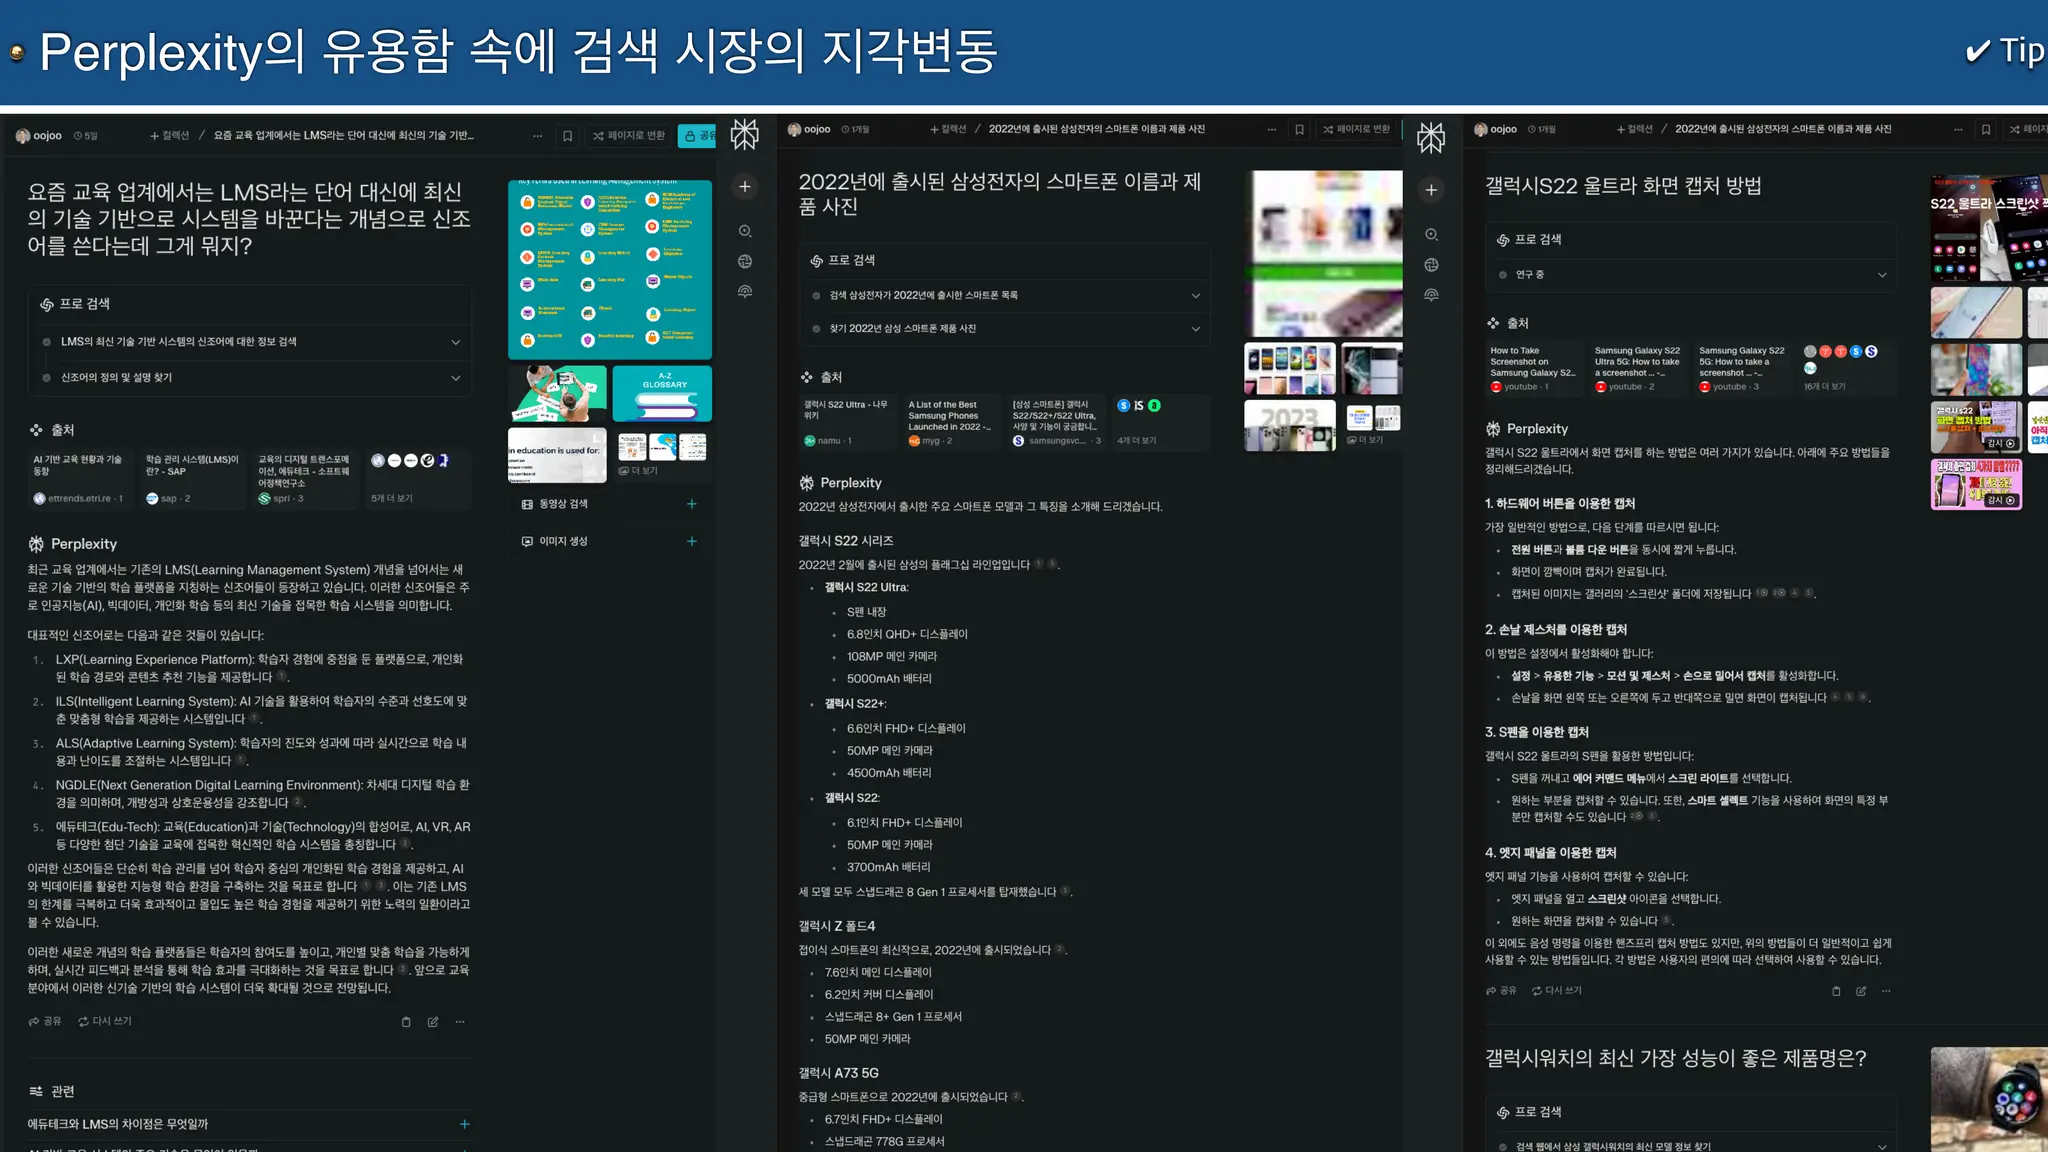Image resolution: width=2048 pixels, height=1152 pixels.
Task: Expand the '이미지 생성' section with its plus
Action: point(691,541)
